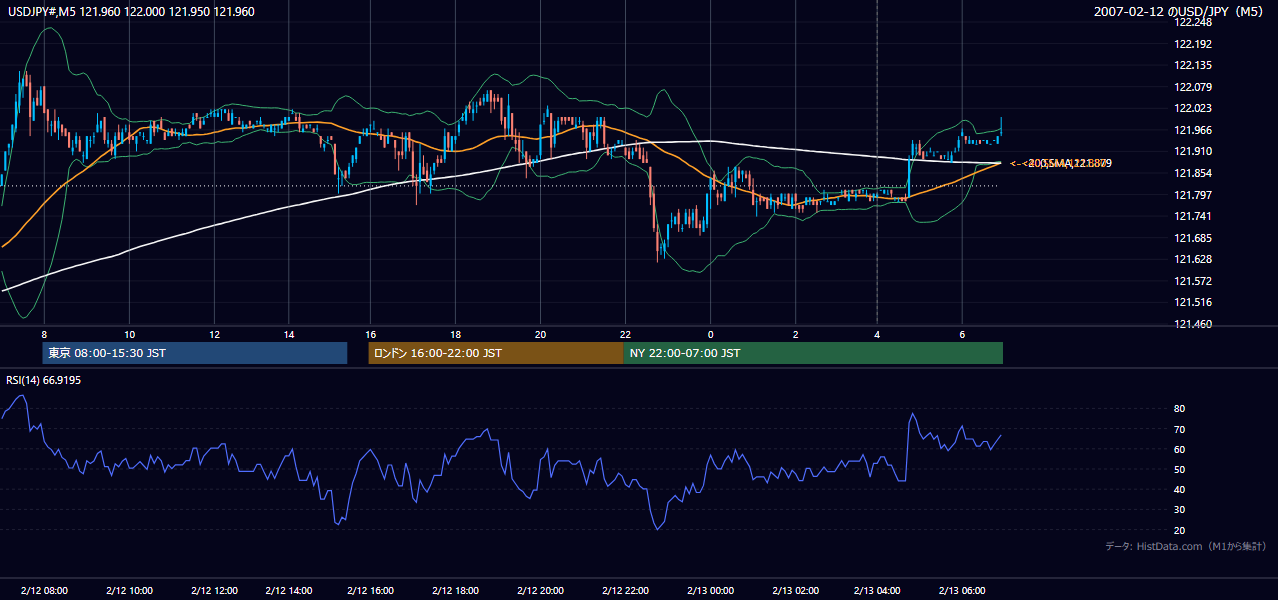This screenshot has height=600, width=1278.
Task: Click hour label 0 on chart time axis
Action: (710, 334)
